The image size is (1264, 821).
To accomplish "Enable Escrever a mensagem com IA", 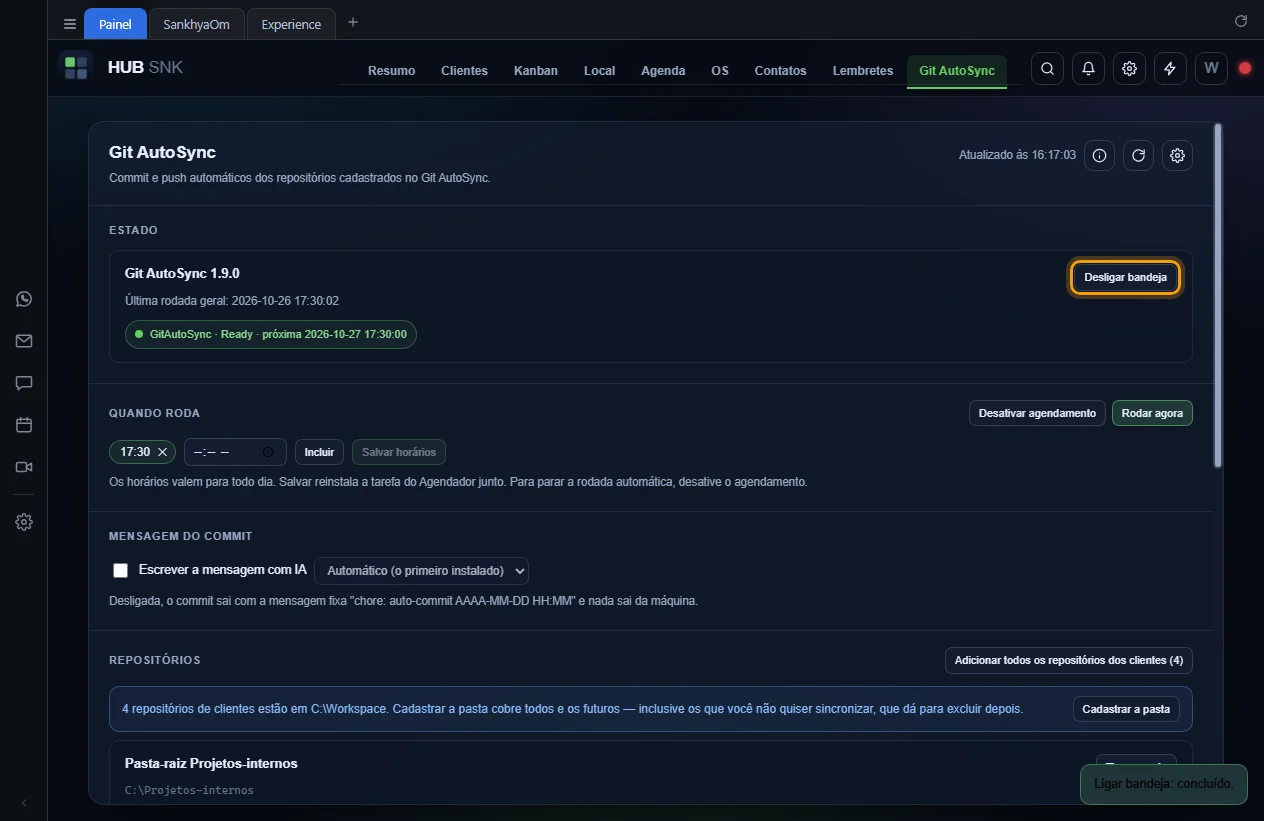I will (121, 570).
